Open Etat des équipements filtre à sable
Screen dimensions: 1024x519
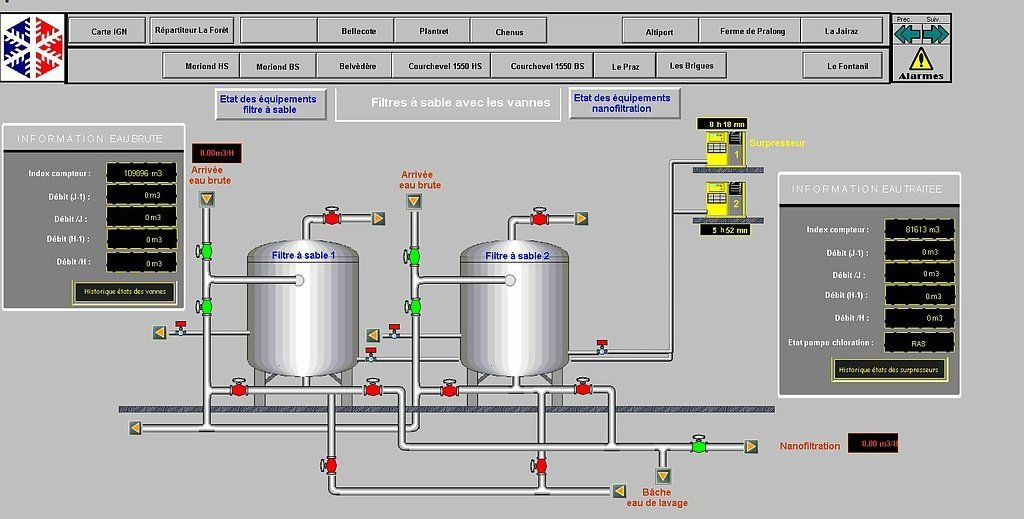270,104
